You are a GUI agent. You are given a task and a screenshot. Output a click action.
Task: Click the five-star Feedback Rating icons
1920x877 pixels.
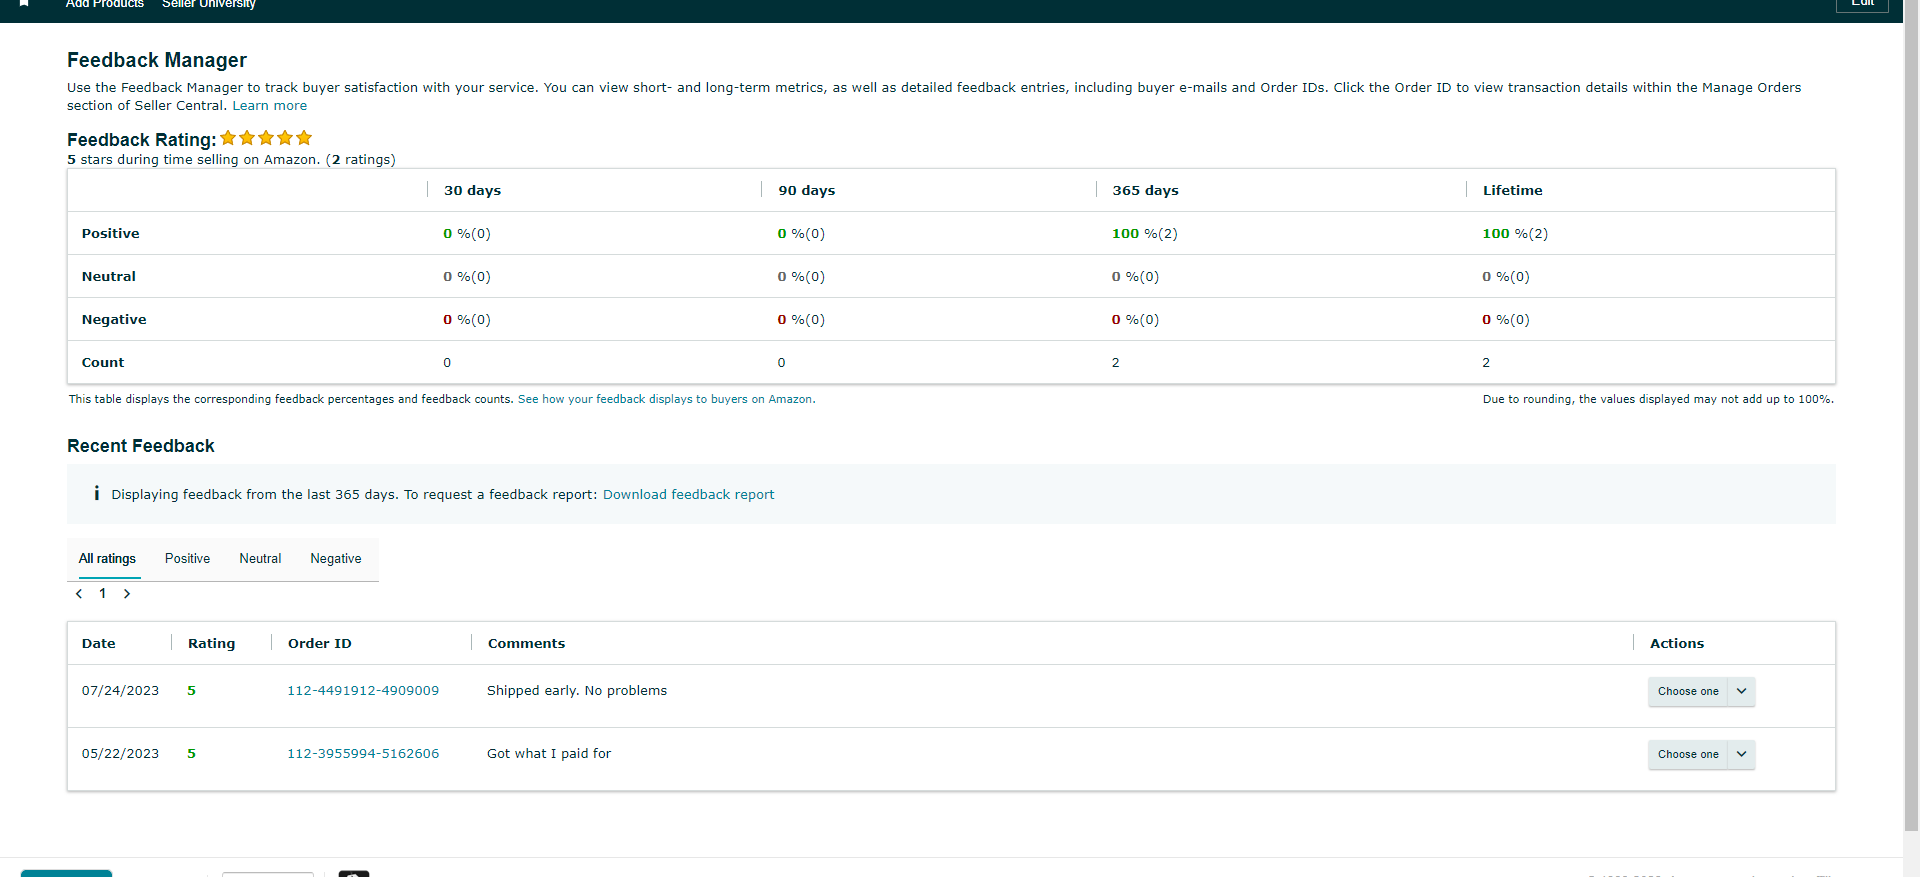point(266,138)
